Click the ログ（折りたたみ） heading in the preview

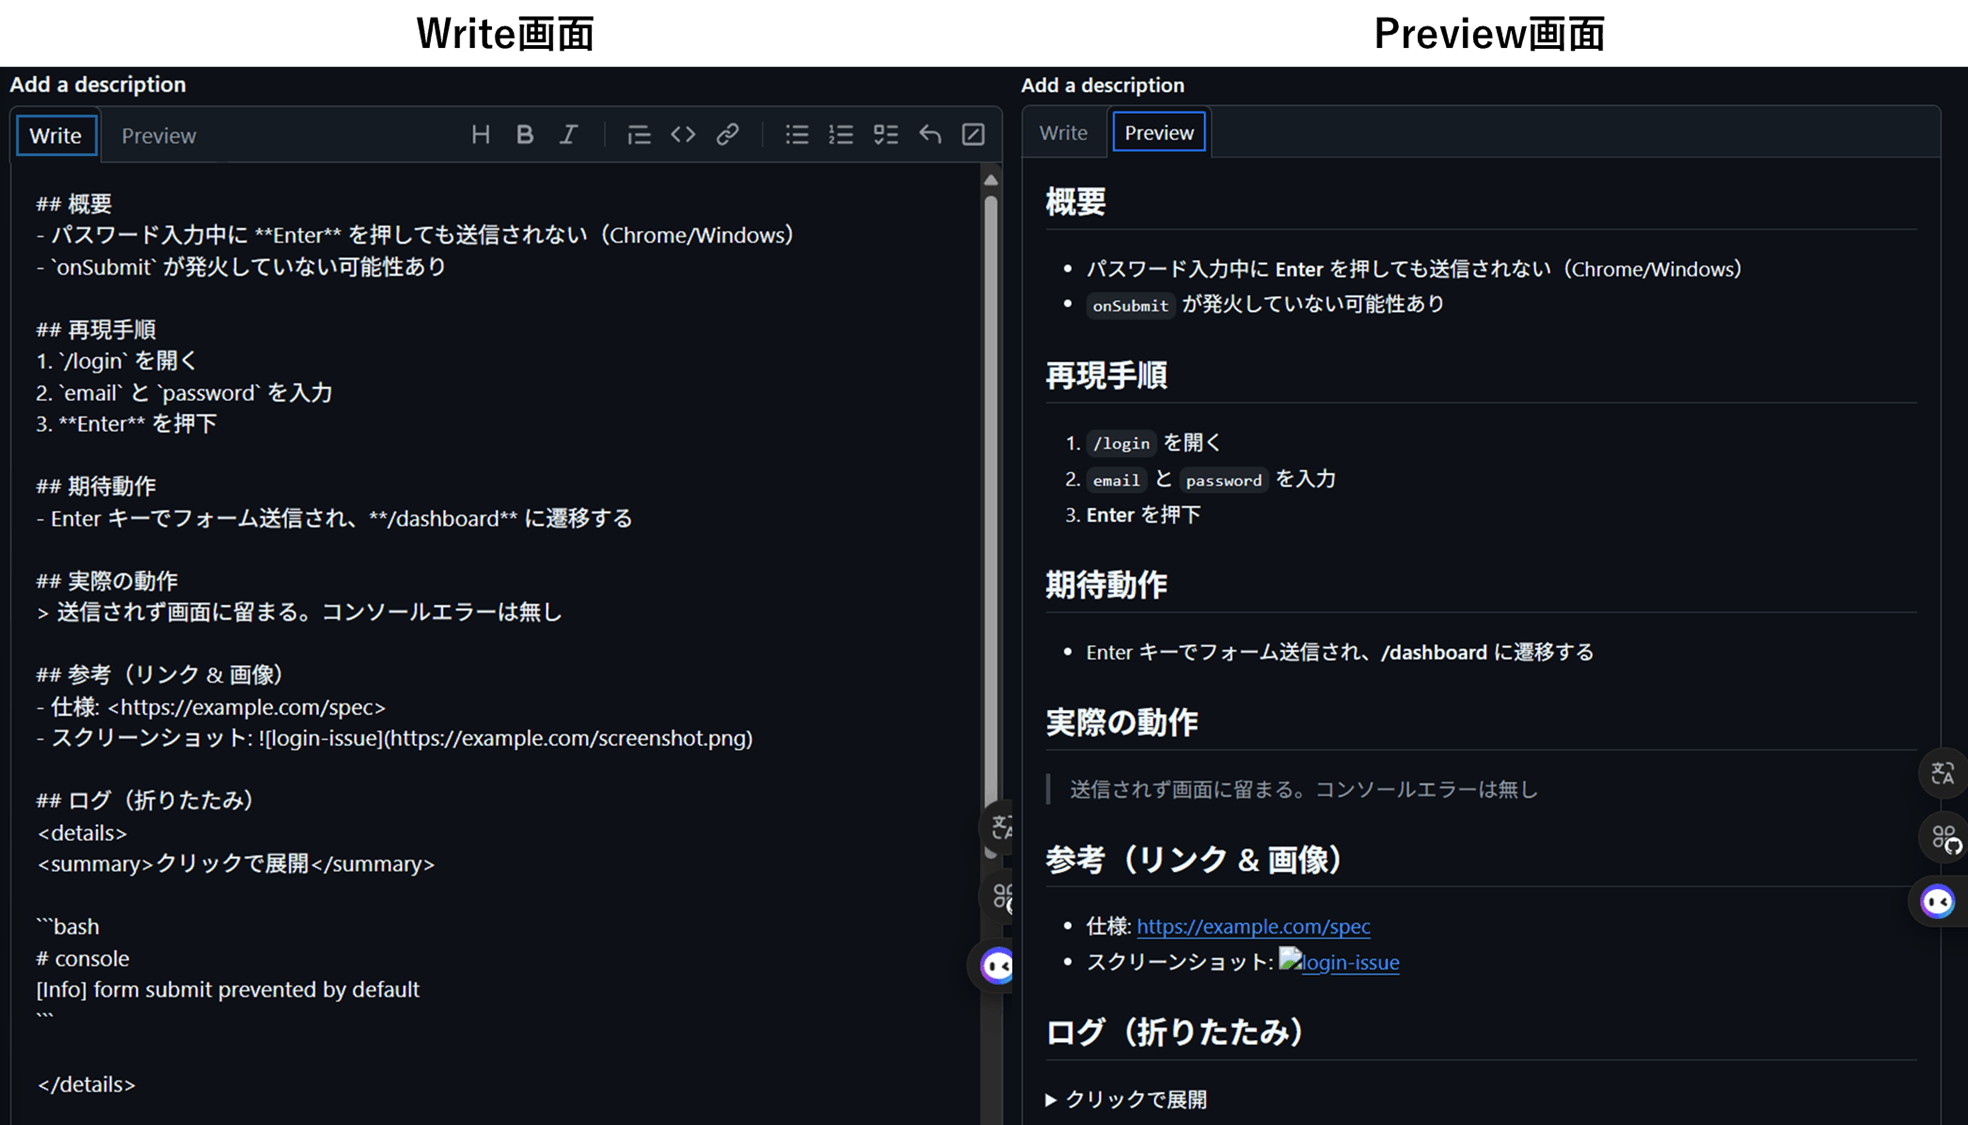[1175, 1032]
